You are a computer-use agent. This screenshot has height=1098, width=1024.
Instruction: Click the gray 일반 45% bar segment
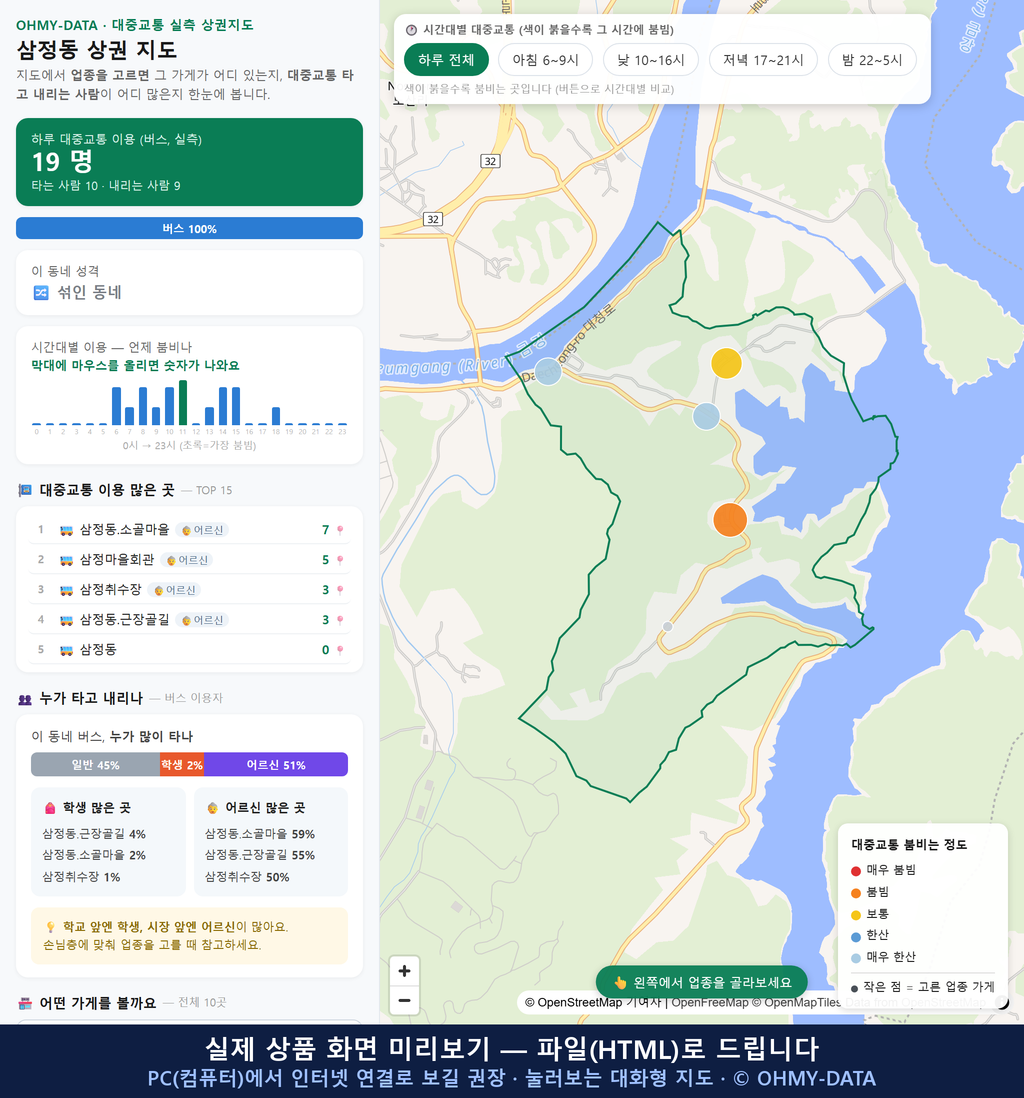(95, 765)
